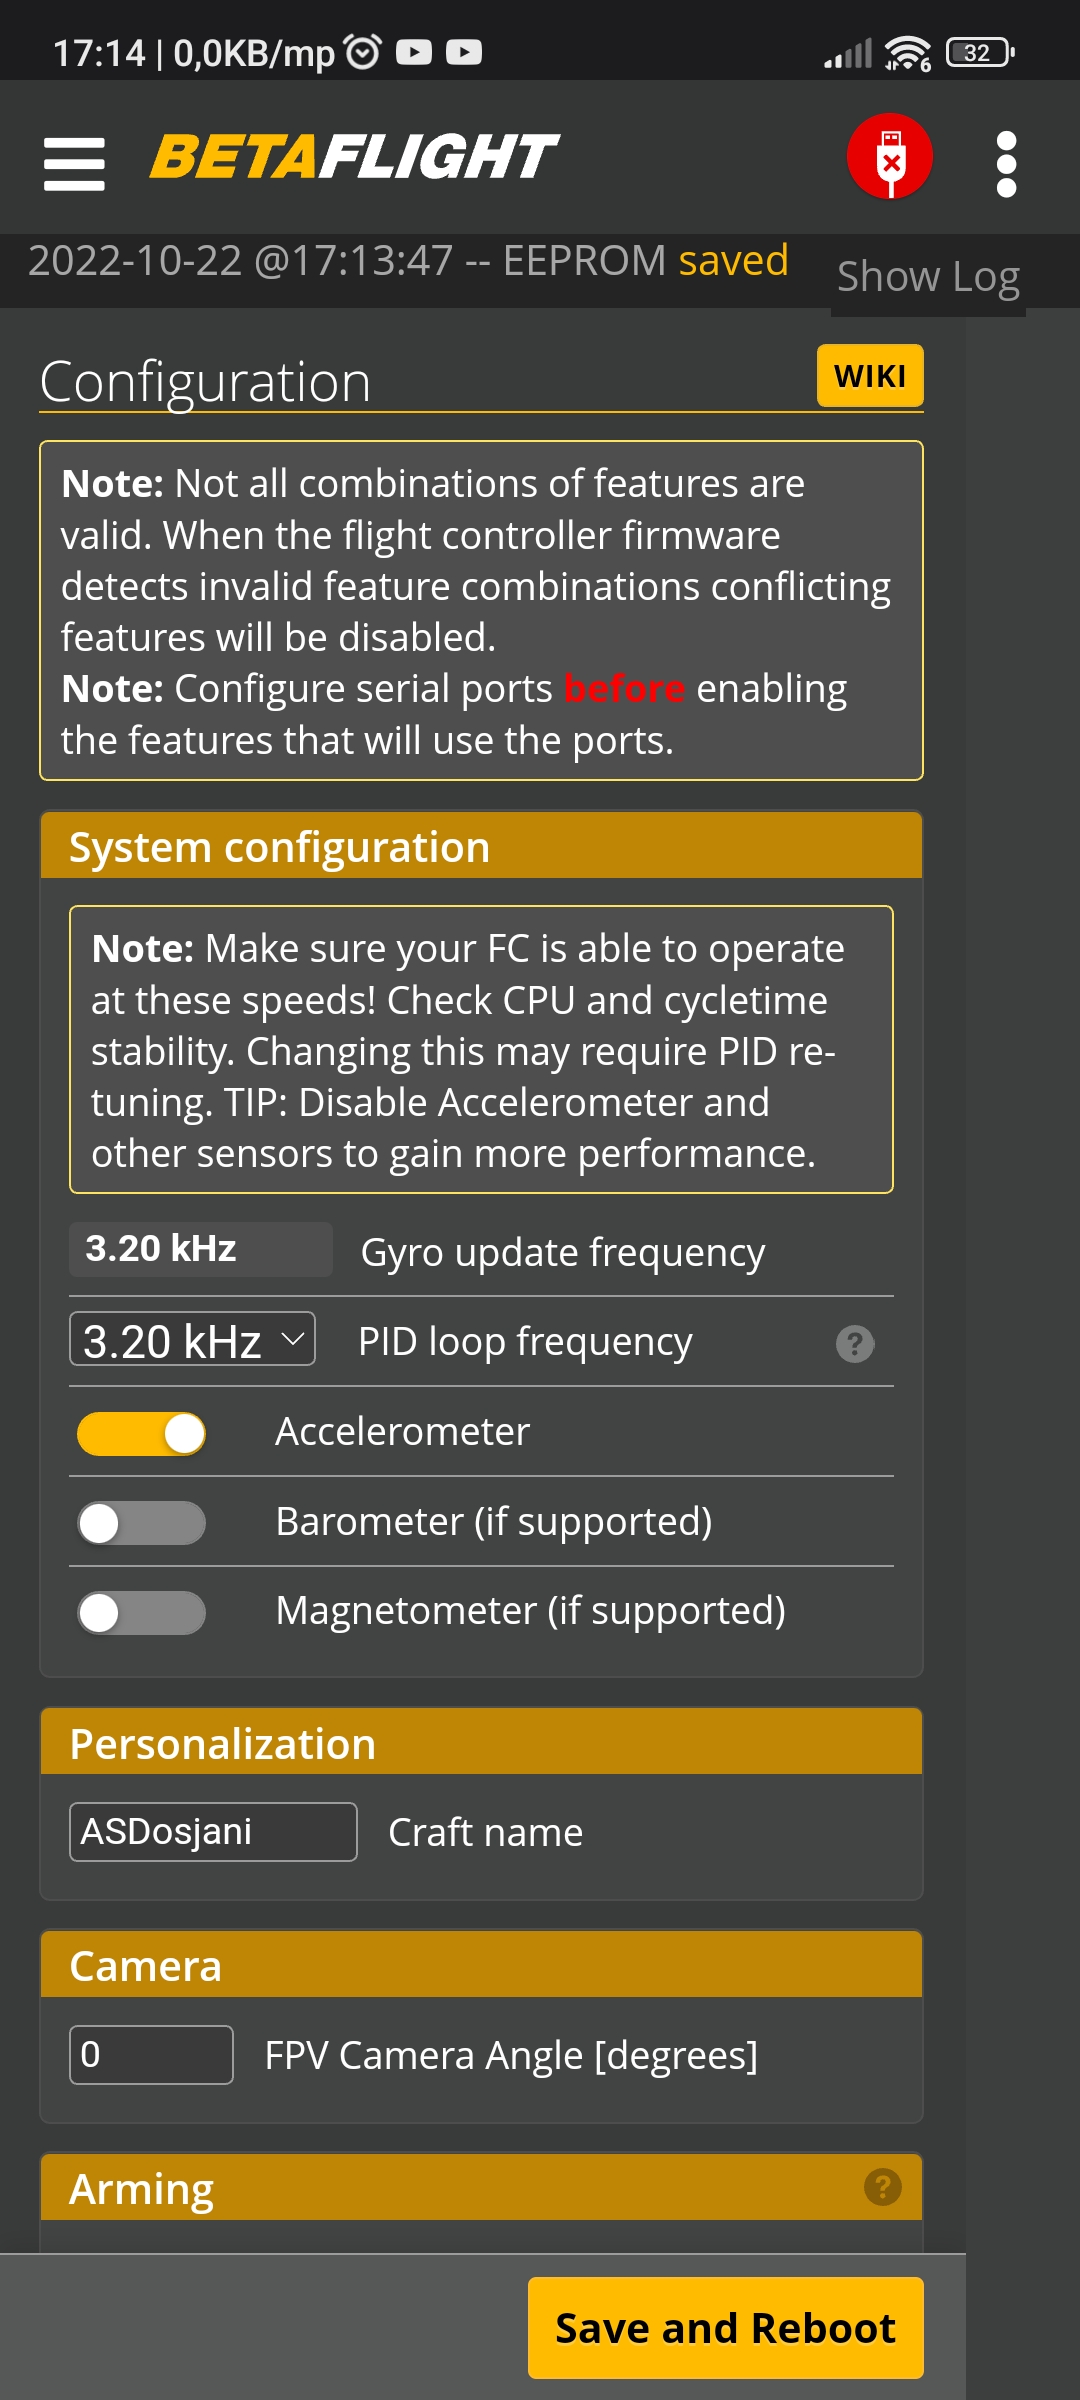Edit the ASDosjani craft name field
This screenshot has width=1080, height=2400.
[212, 1831]
